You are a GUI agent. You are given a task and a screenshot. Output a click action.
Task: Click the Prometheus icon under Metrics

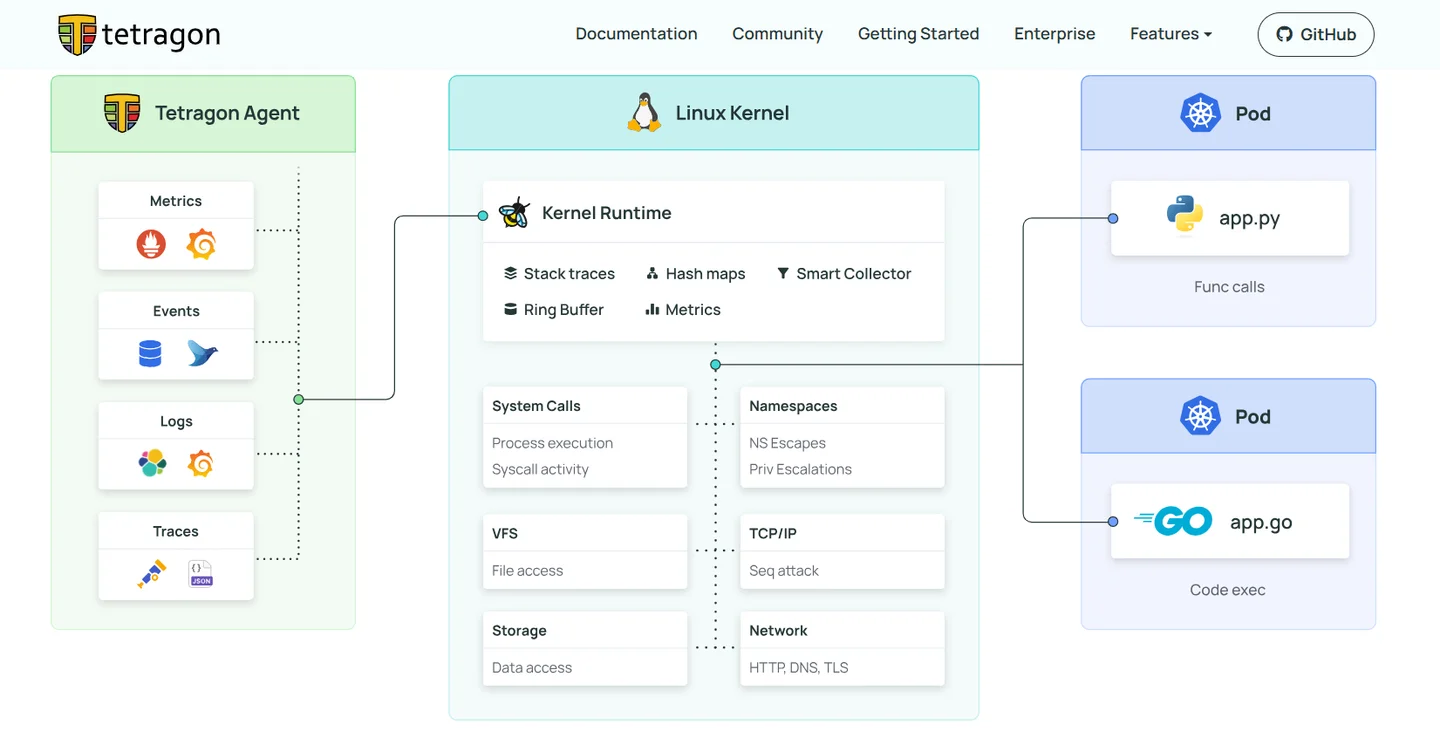(151, 244)
